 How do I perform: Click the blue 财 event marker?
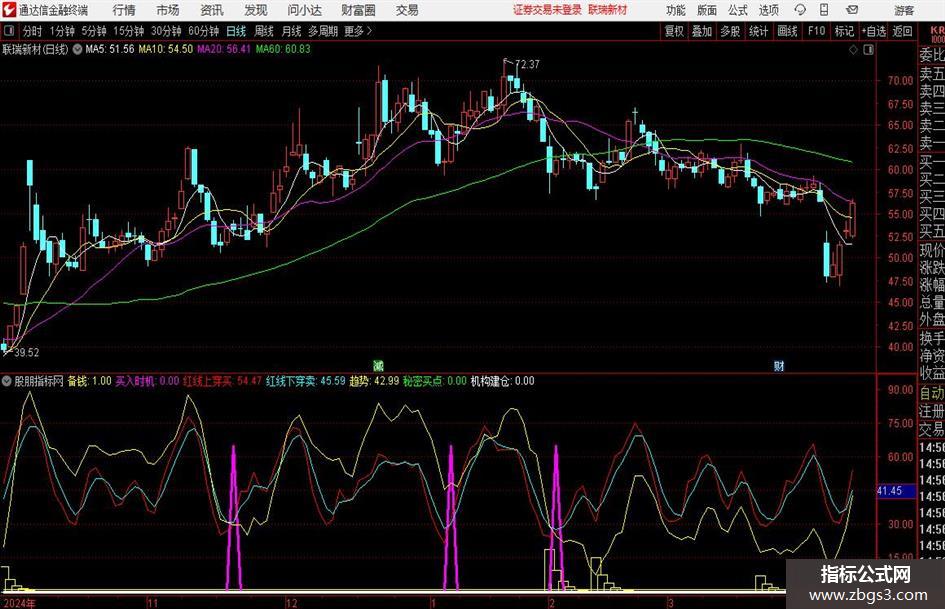pyautogui.click(x=779, y=365)
